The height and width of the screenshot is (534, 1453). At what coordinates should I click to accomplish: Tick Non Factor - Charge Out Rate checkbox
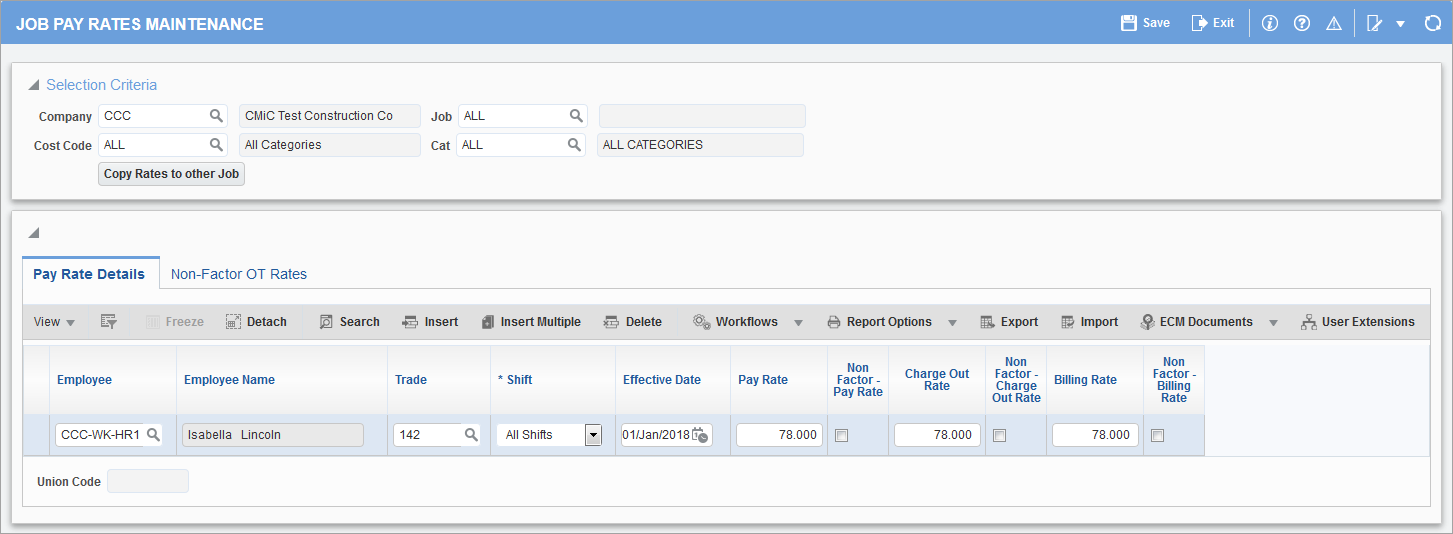(x=999, y=435)
